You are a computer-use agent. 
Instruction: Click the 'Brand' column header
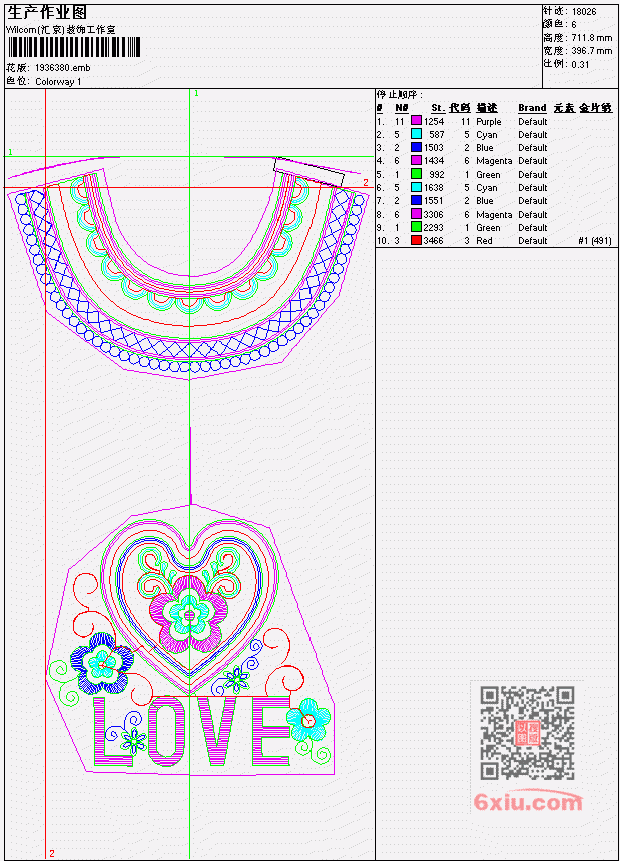tap(532, 108)
